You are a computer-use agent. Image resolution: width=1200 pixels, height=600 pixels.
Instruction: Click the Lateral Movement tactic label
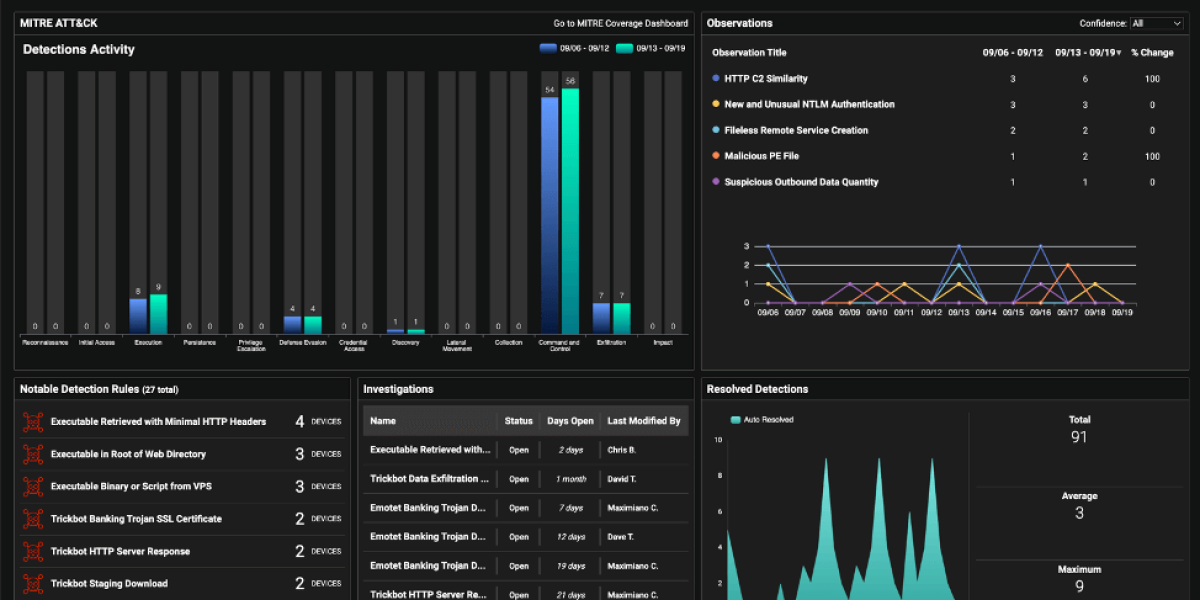click(x=457, y=346)
